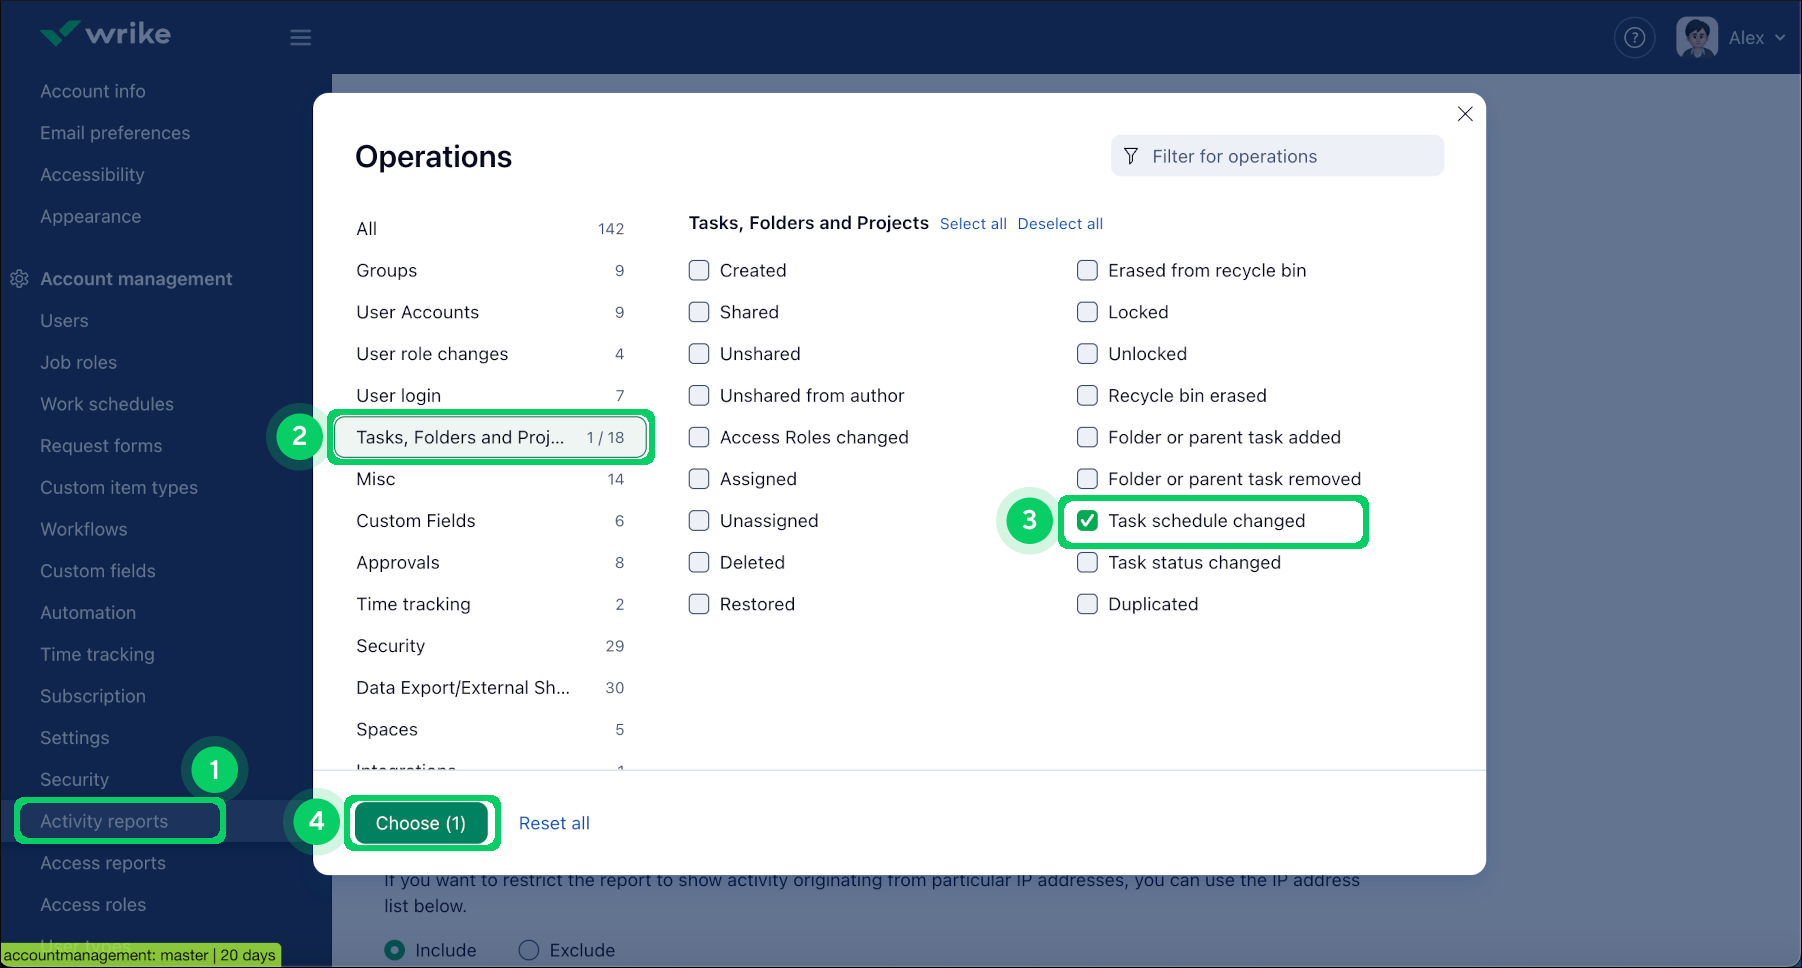Click the Reset all link
The height and width of the screenshot is (968, 1802).
click(x=554, y=823)
